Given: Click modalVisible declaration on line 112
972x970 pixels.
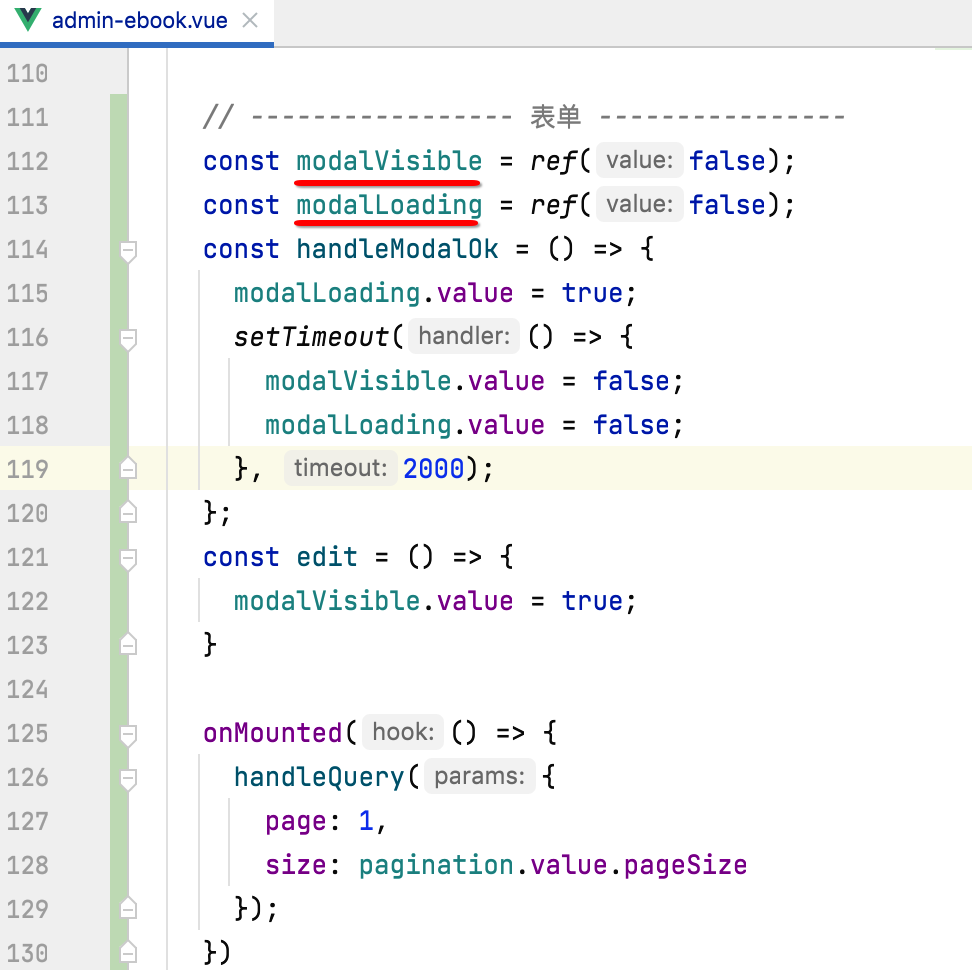Looking at the screenshot, I should coord(389,161).
